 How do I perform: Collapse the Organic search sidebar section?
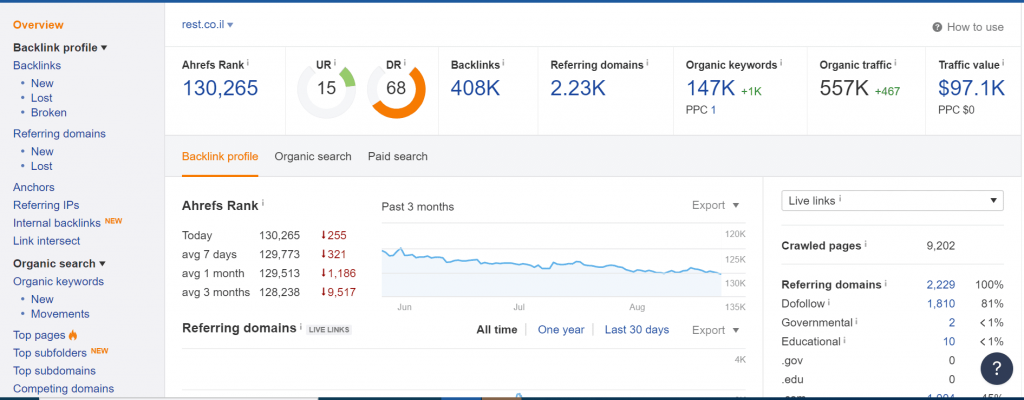tap(59, 263)
